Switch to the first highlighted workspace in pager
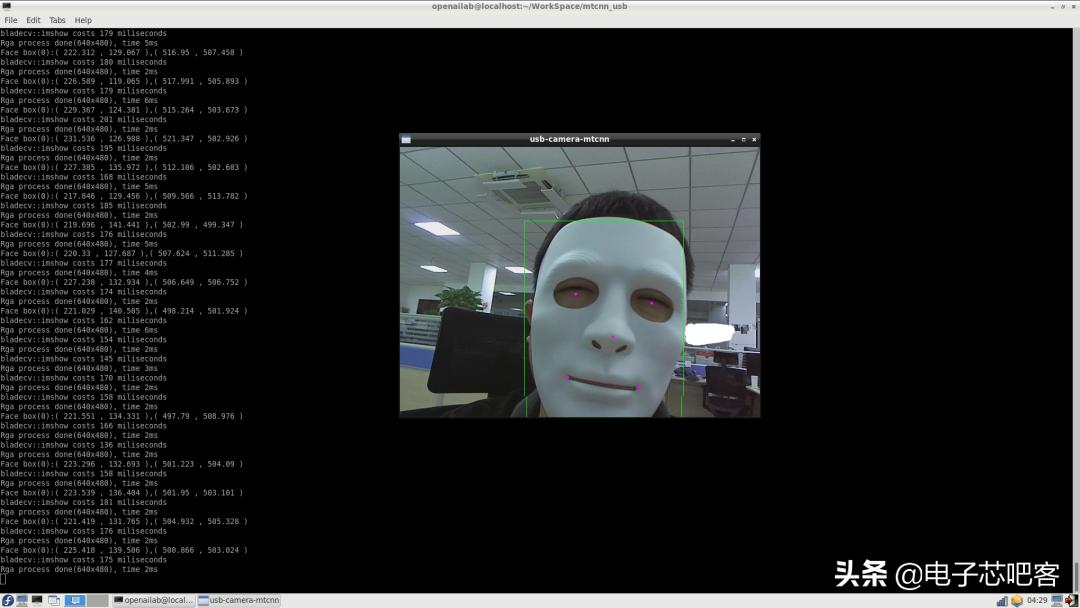Viewport: 1080px width, 608px height. click(75, 600)
